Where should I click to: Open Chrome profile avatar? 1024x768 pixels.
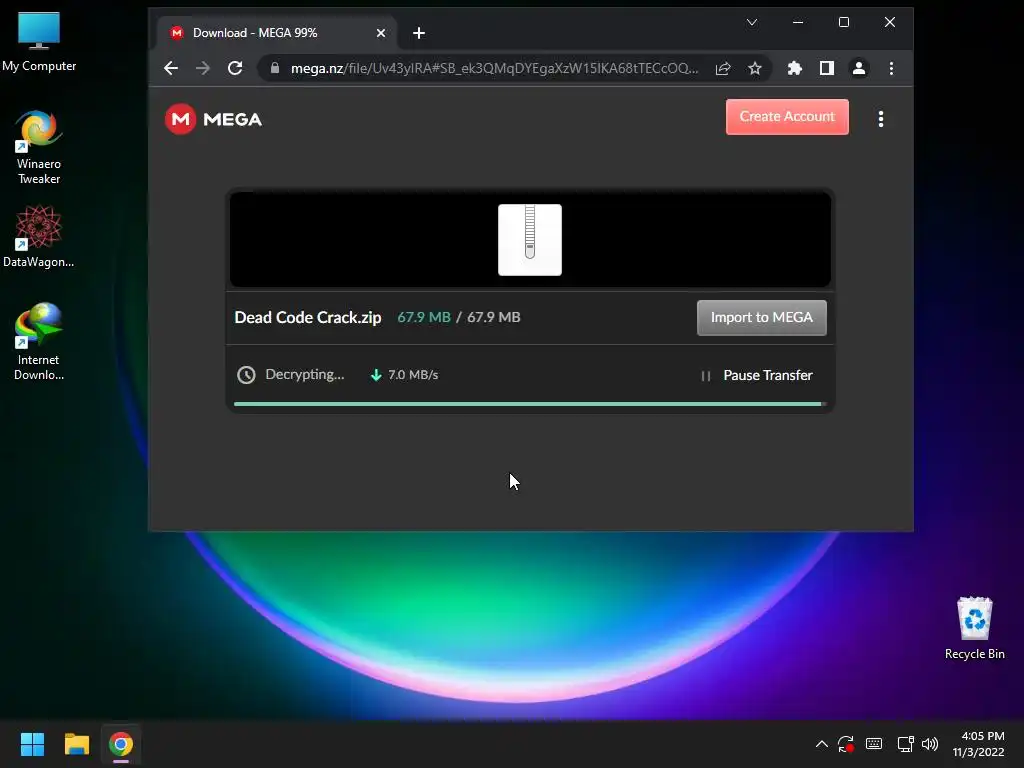(859, 68)
